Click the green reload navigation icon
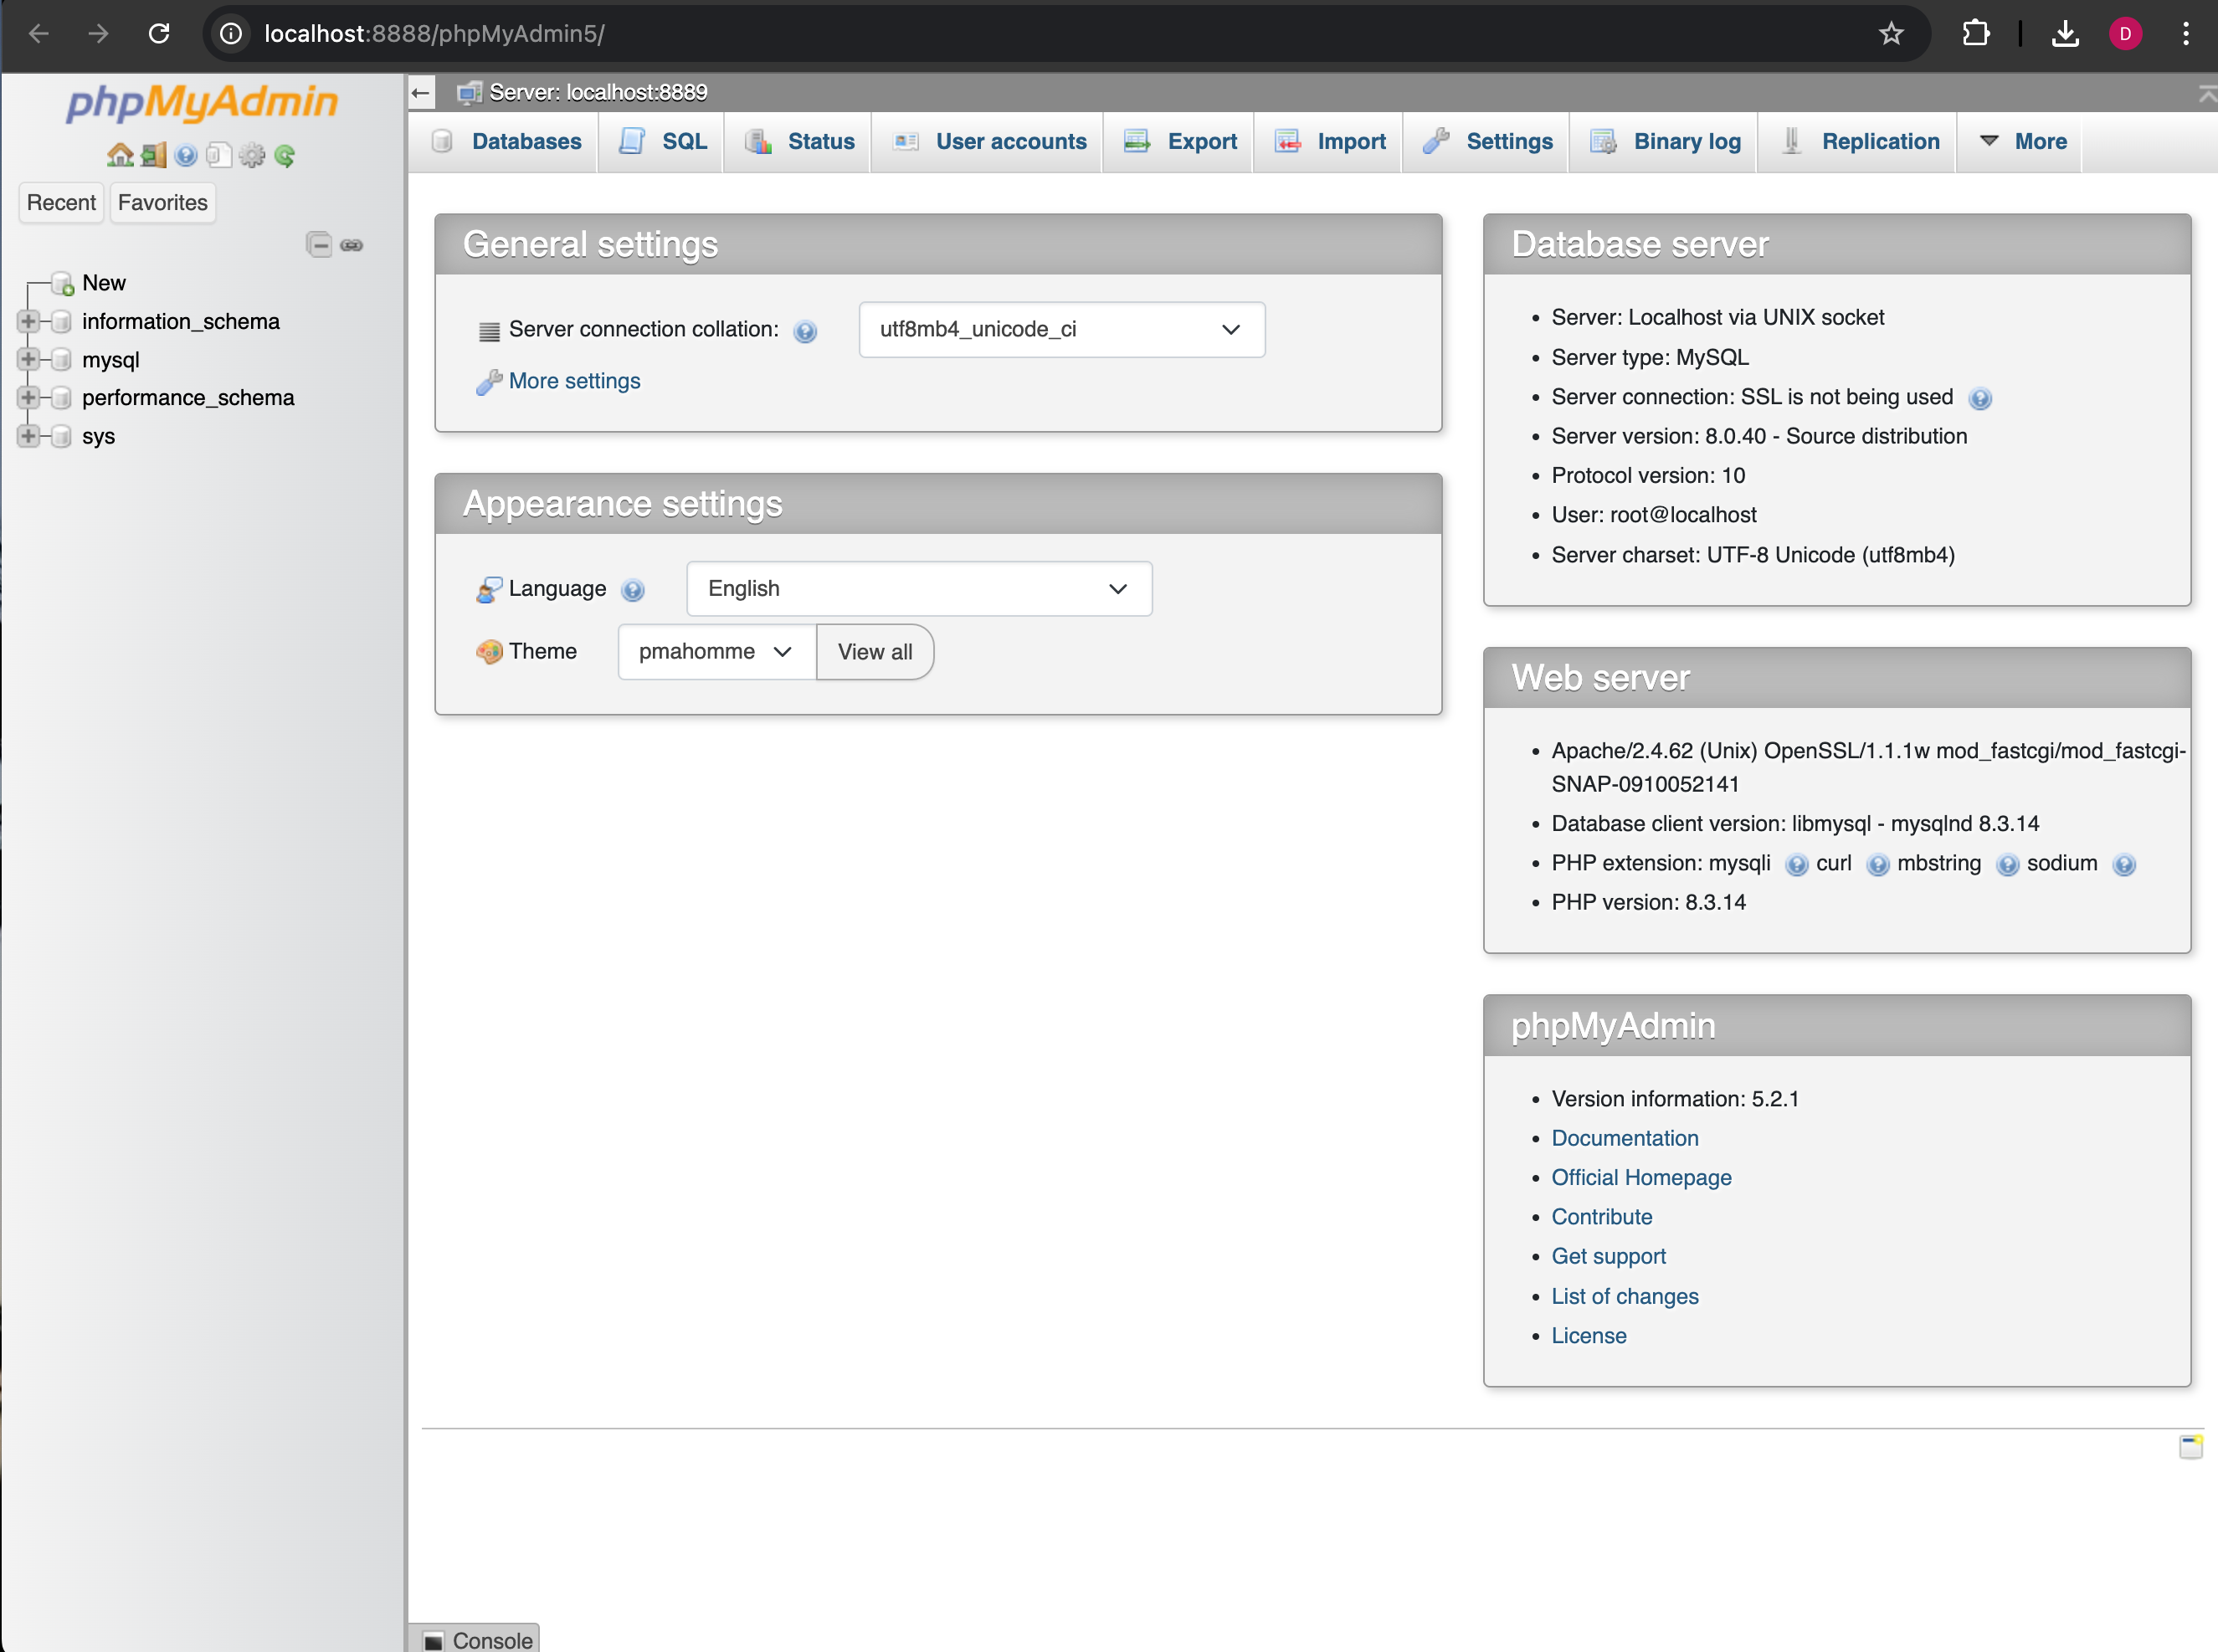 point(285,155)
